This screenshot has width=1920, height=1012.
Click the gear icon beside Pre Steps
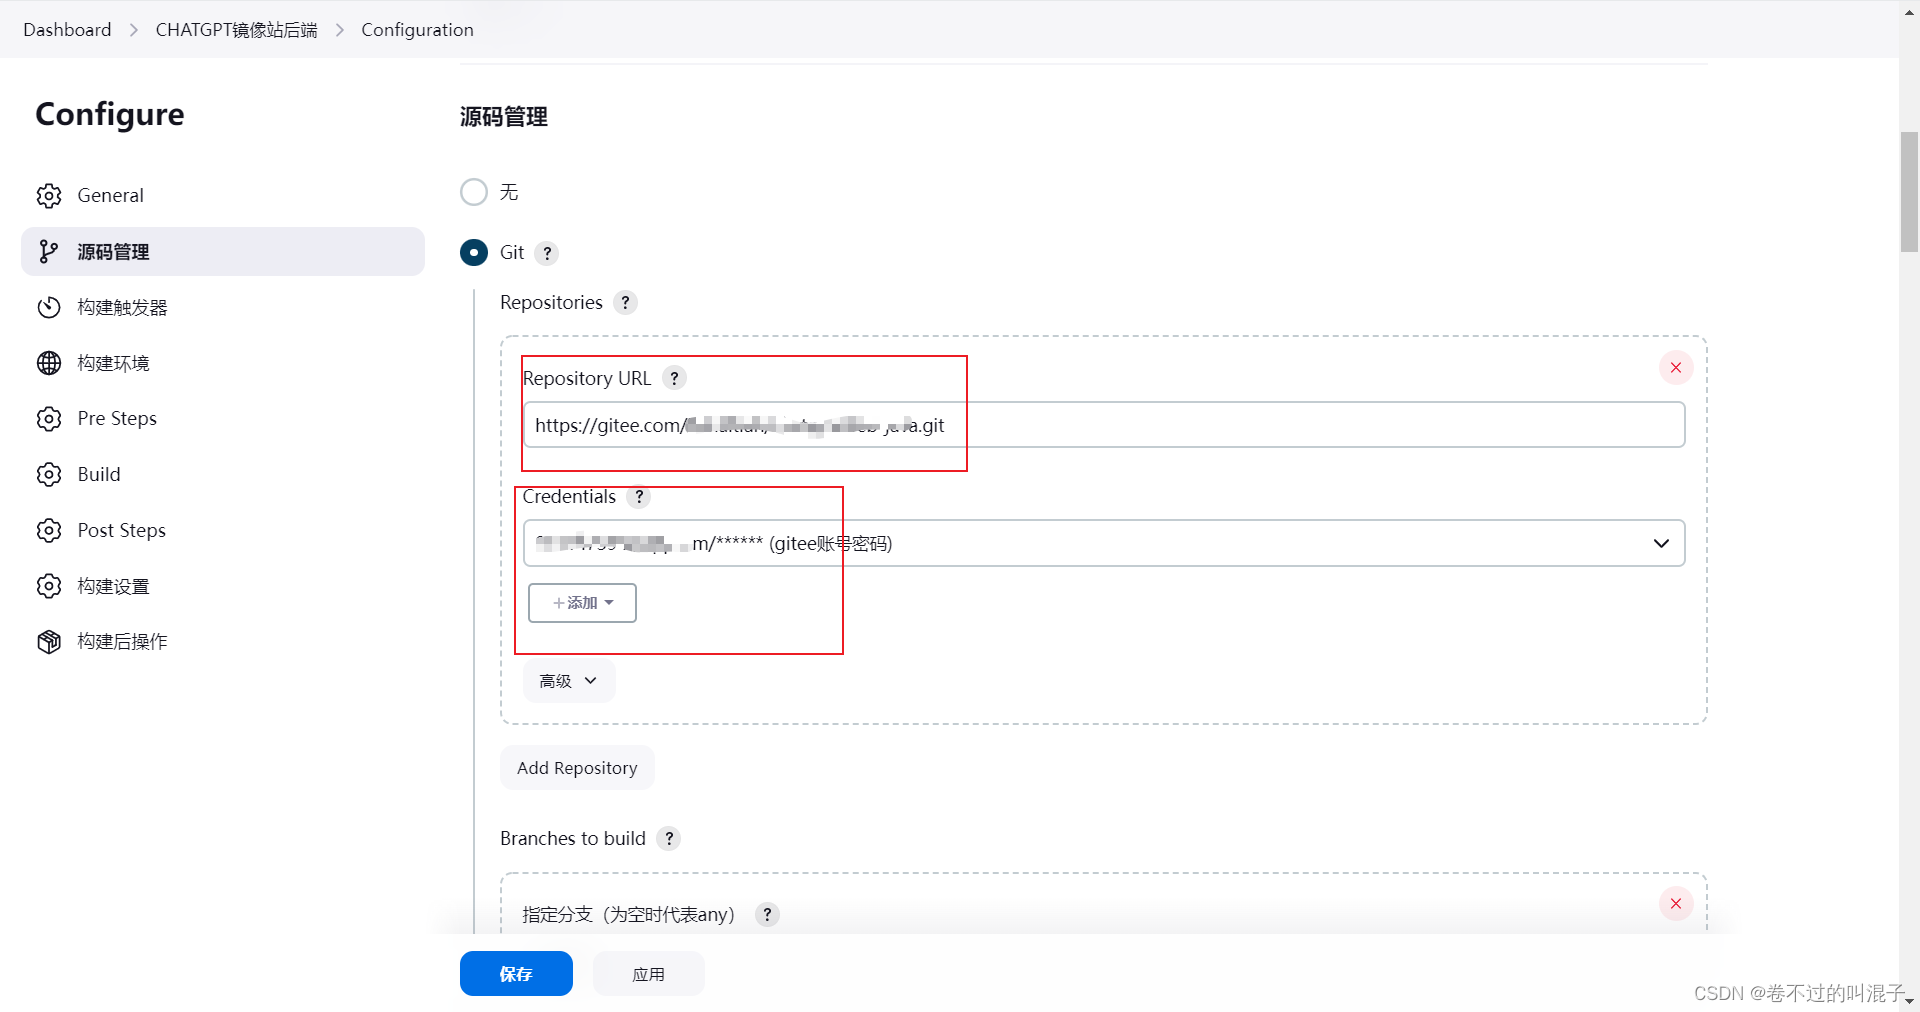pos(49,419)
